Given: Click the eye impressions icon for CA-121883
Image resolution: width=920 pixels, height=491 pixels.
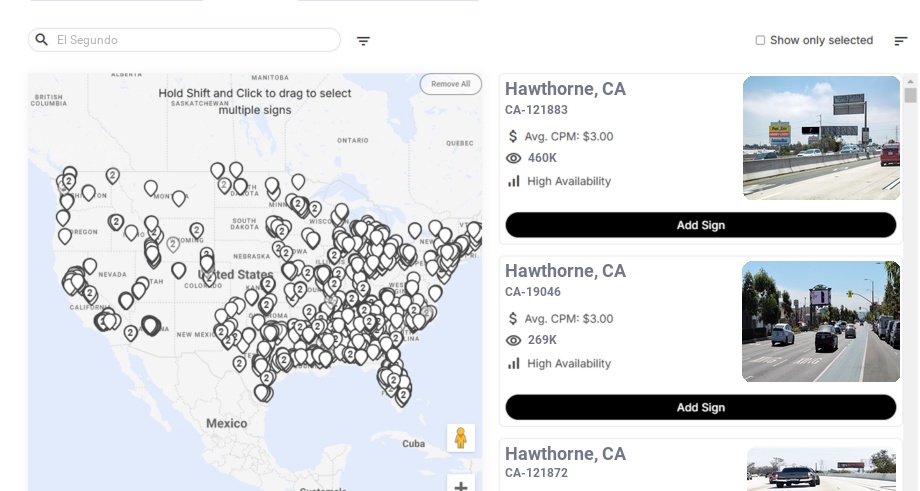Looking at the screenshot, I should coord(514,158).
